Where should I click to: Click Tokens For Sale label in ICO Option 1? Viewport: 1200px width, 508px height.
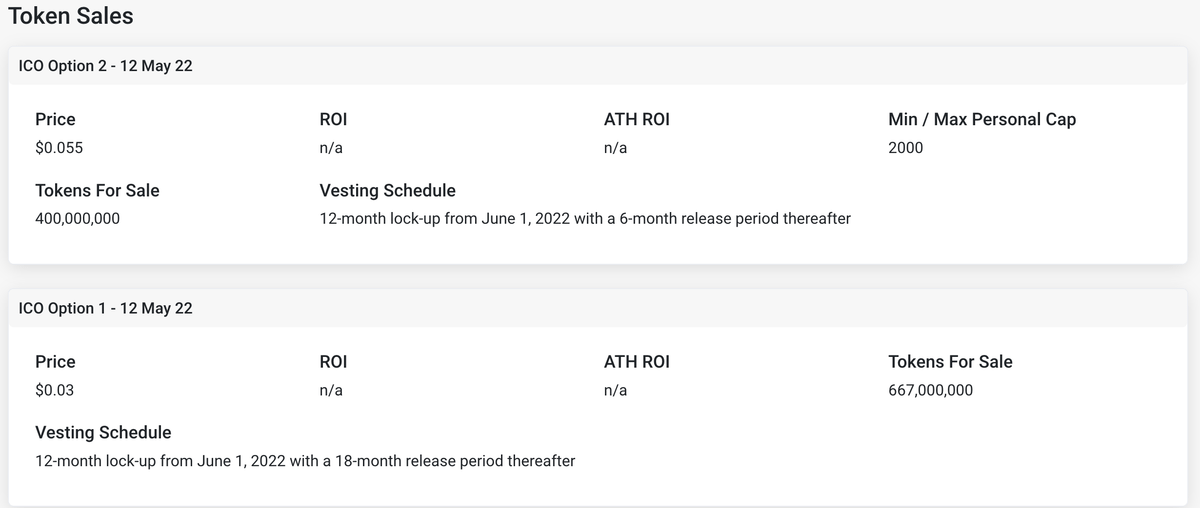coord(950,361)
